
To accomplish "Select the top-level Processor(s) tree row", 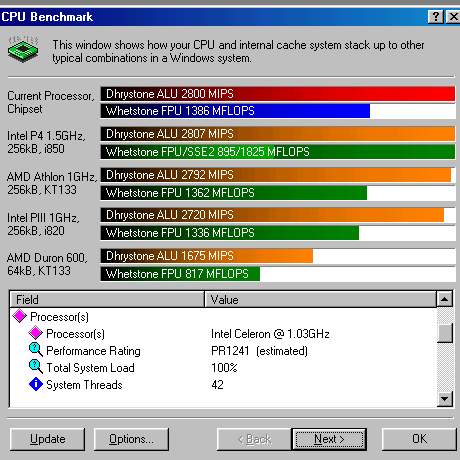I will 223,316.
